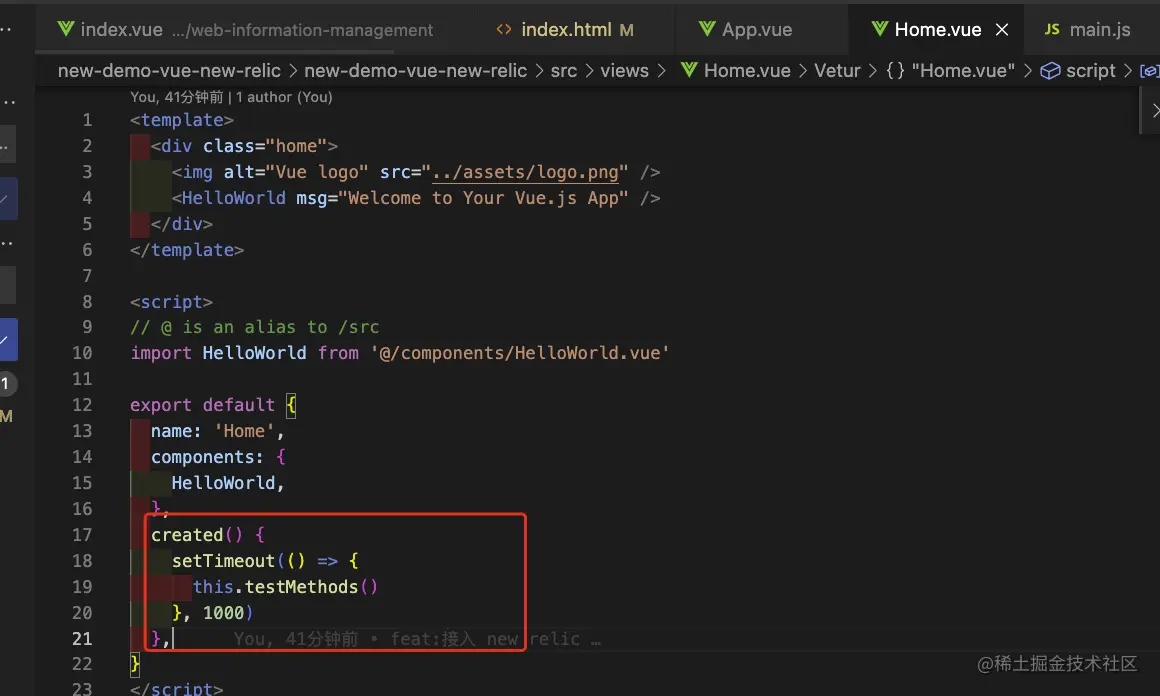Open the Vetur breadcrumb segment

coord(837,70)
